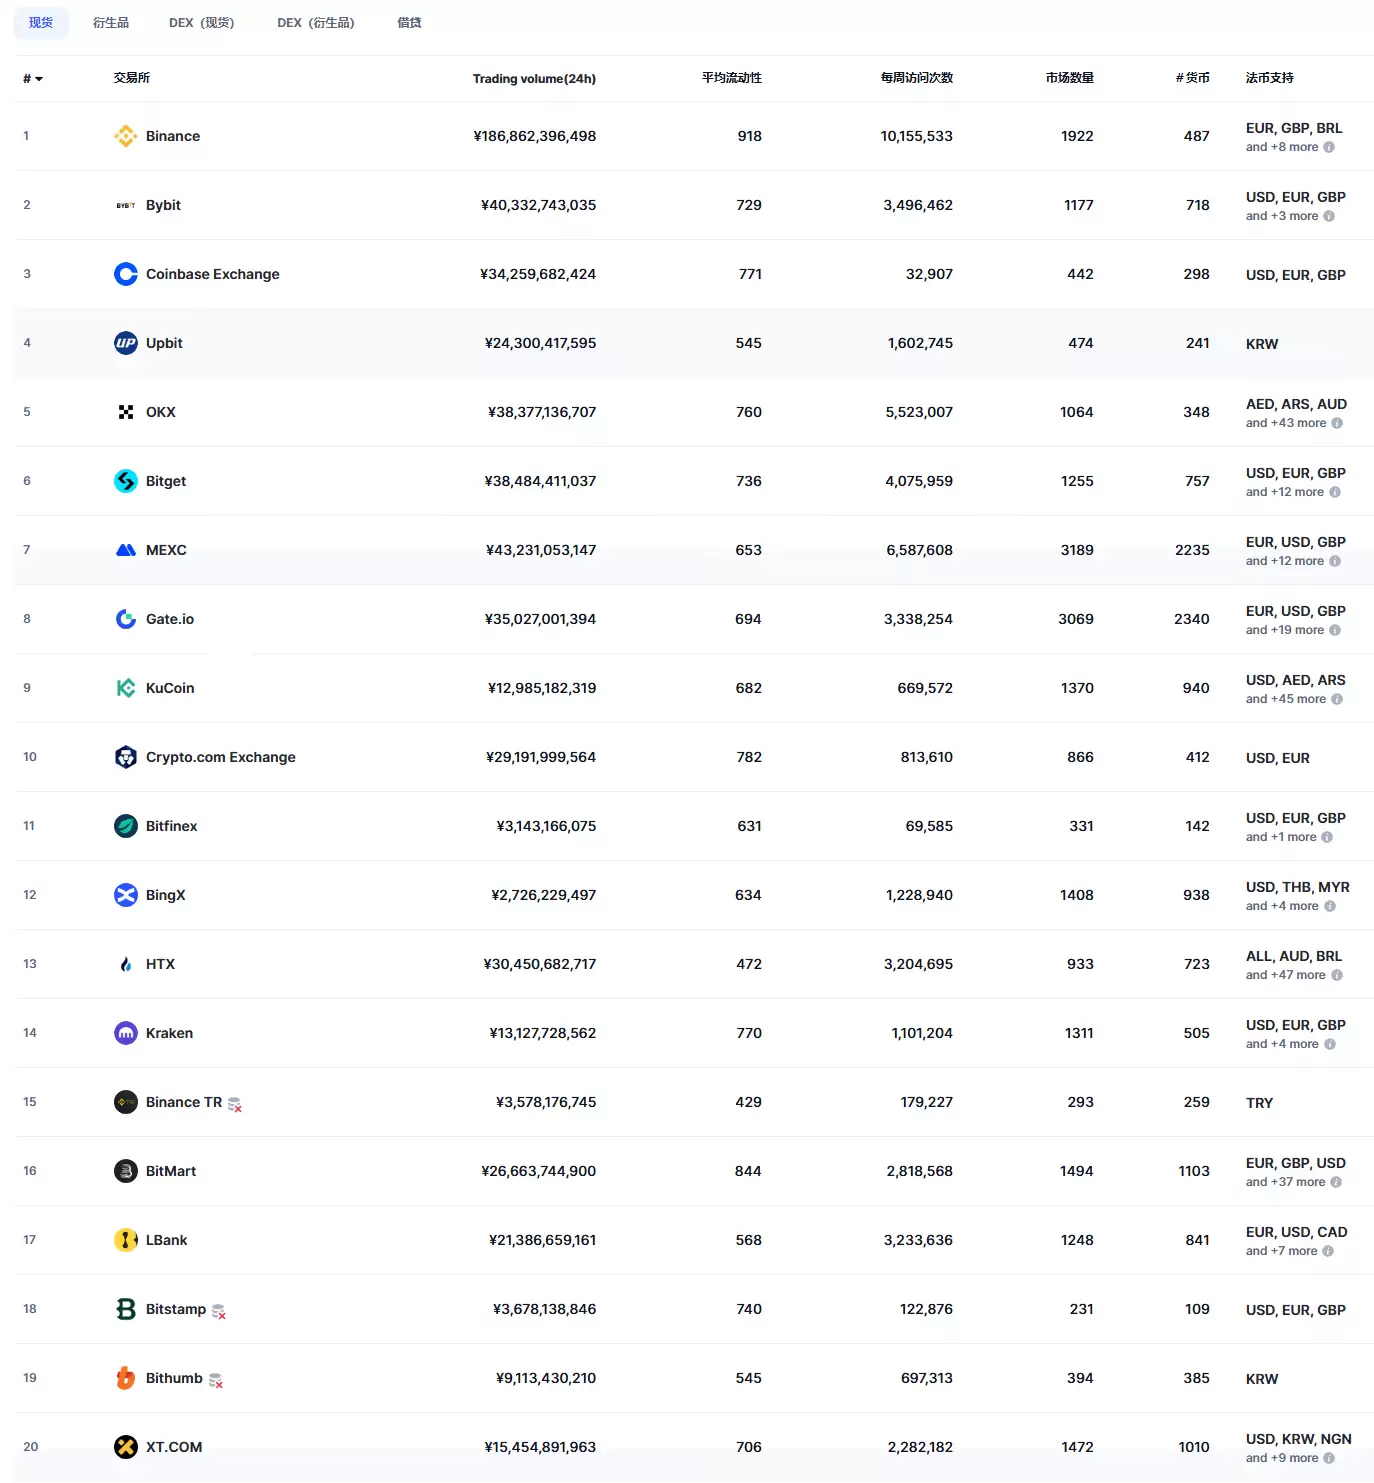Click the Bithumb logo icon
Image resolution: width=1374 pixels, height=1483 pixels.
(126, 1378)
